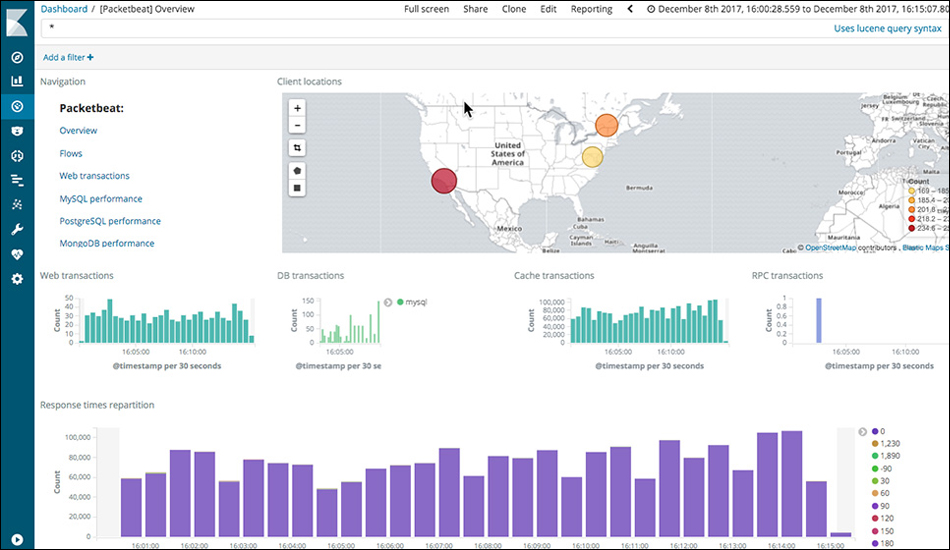Select the highlighted Dashboard sidebar icon
Screen dimensions: 950x550
tap(17, 106)
